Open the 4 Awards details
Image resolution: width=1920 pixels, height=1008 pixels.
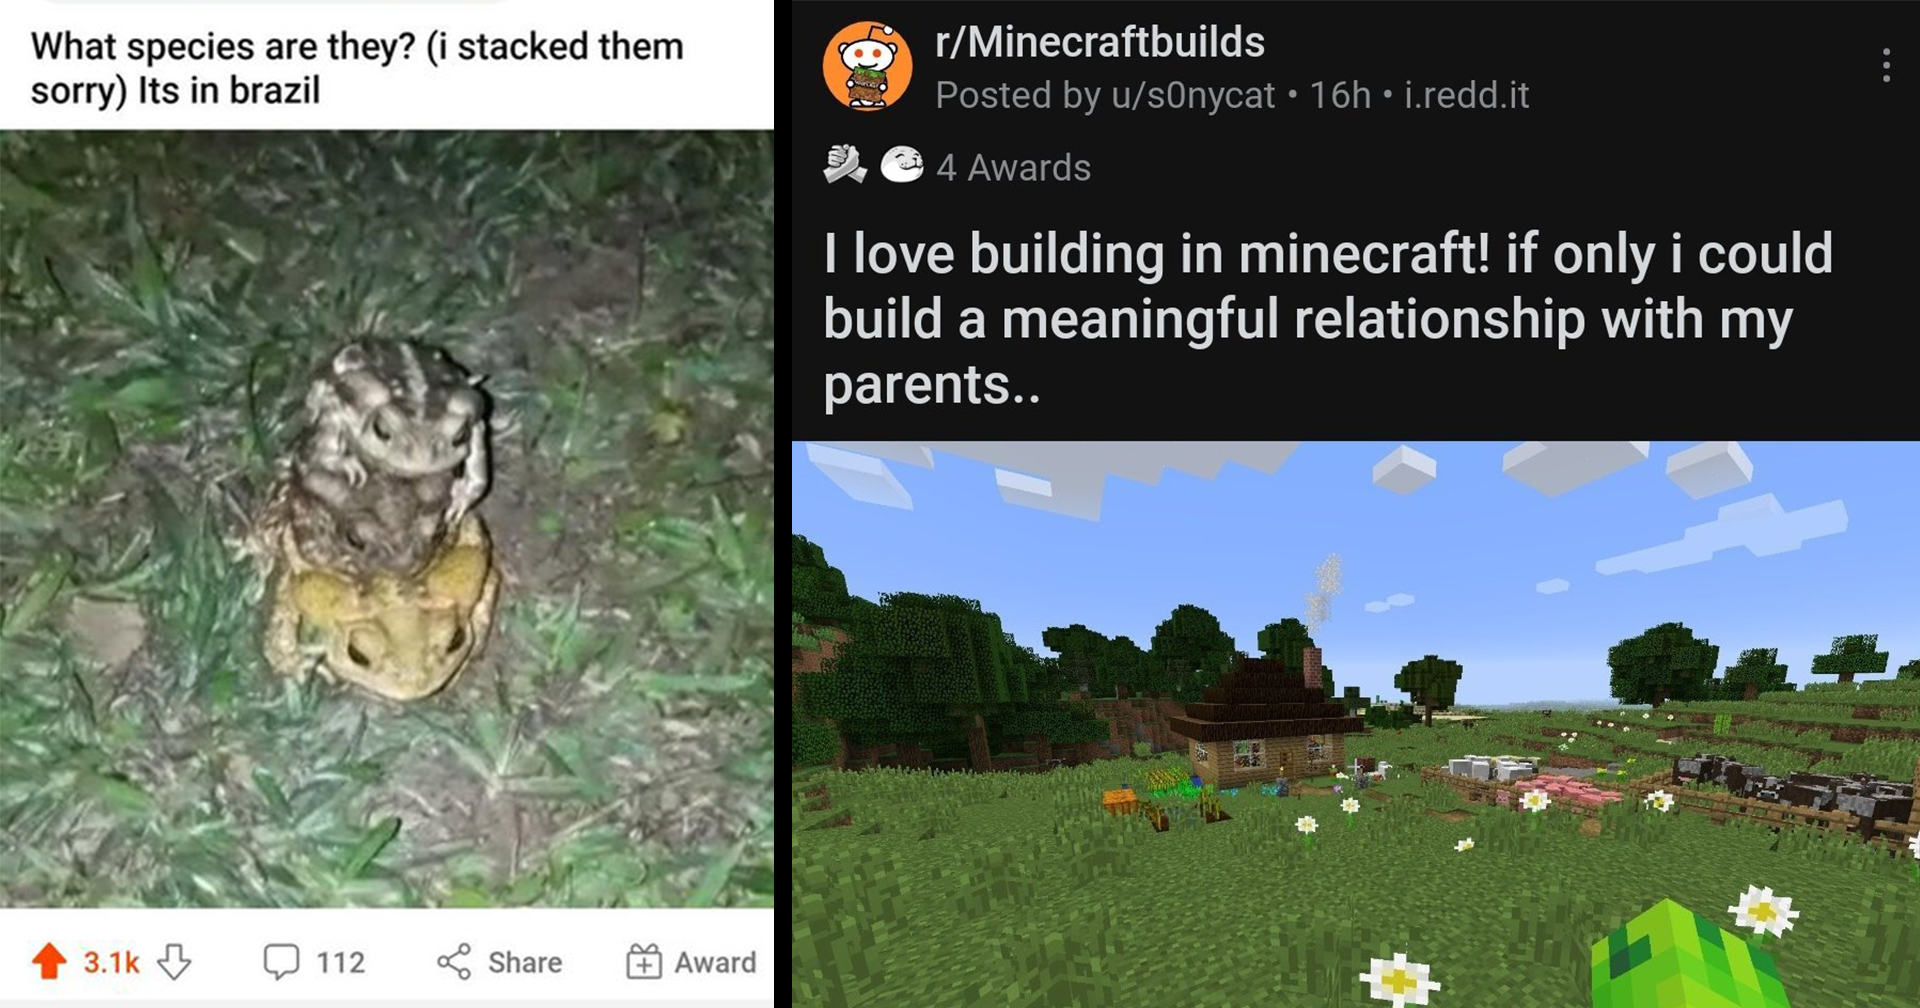[x=1013, y=167]
